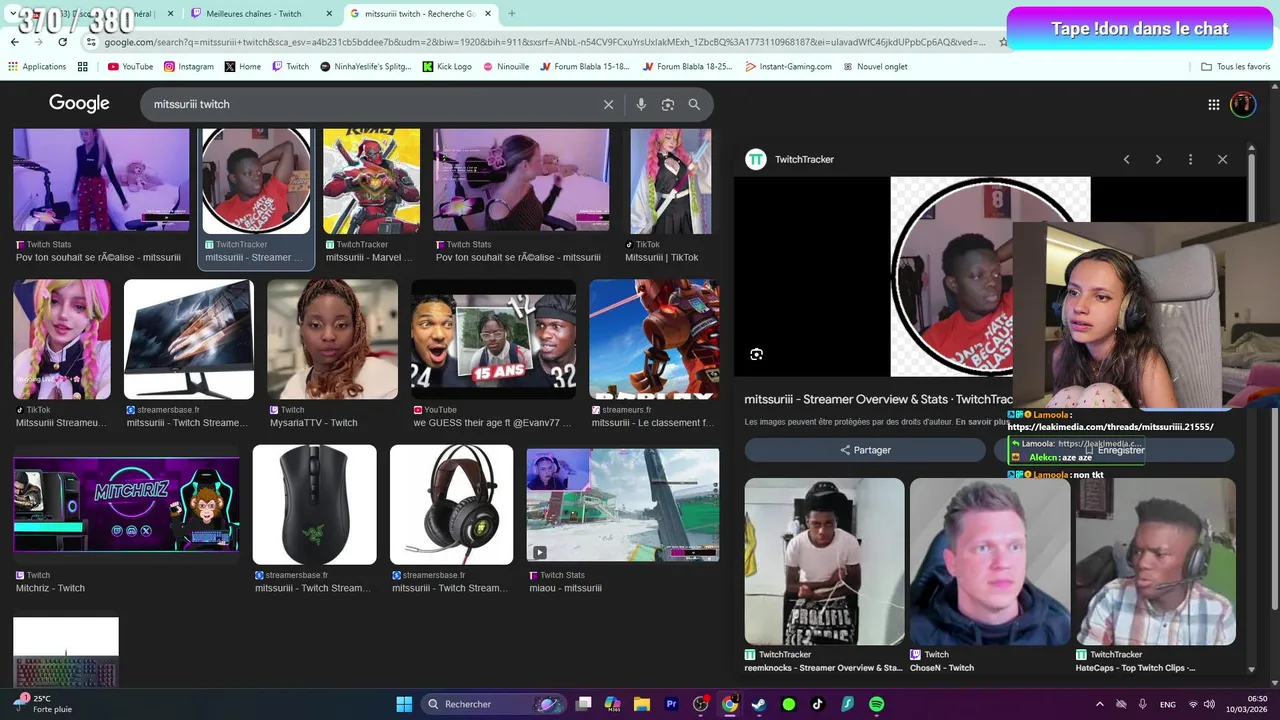Open Google Lens image search icon
The image size is (1280, 720).
click(x=668, y=104)
